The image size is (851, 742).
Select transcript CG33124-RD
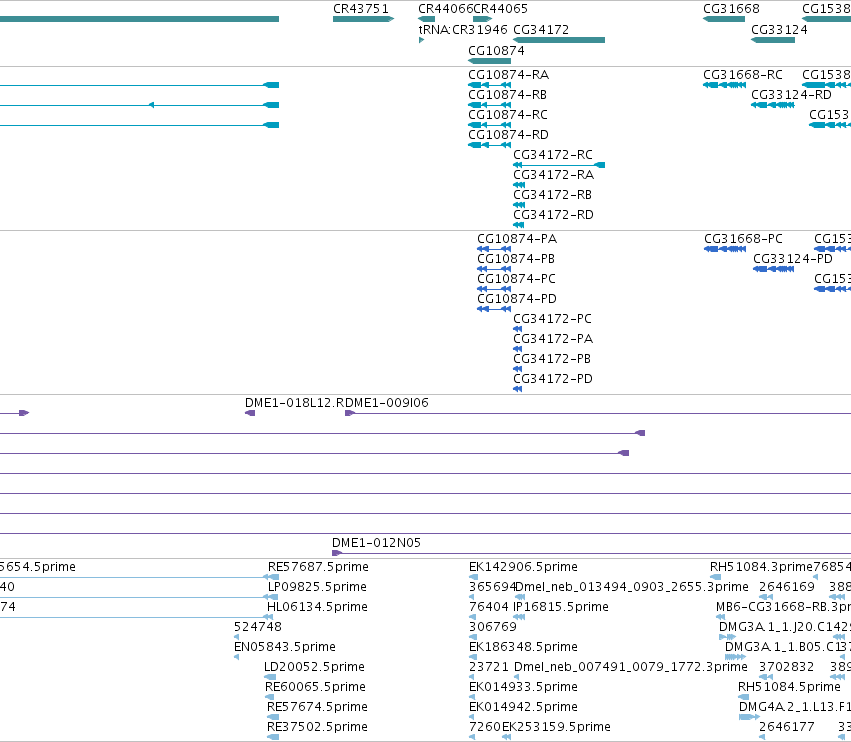point(773,105)
